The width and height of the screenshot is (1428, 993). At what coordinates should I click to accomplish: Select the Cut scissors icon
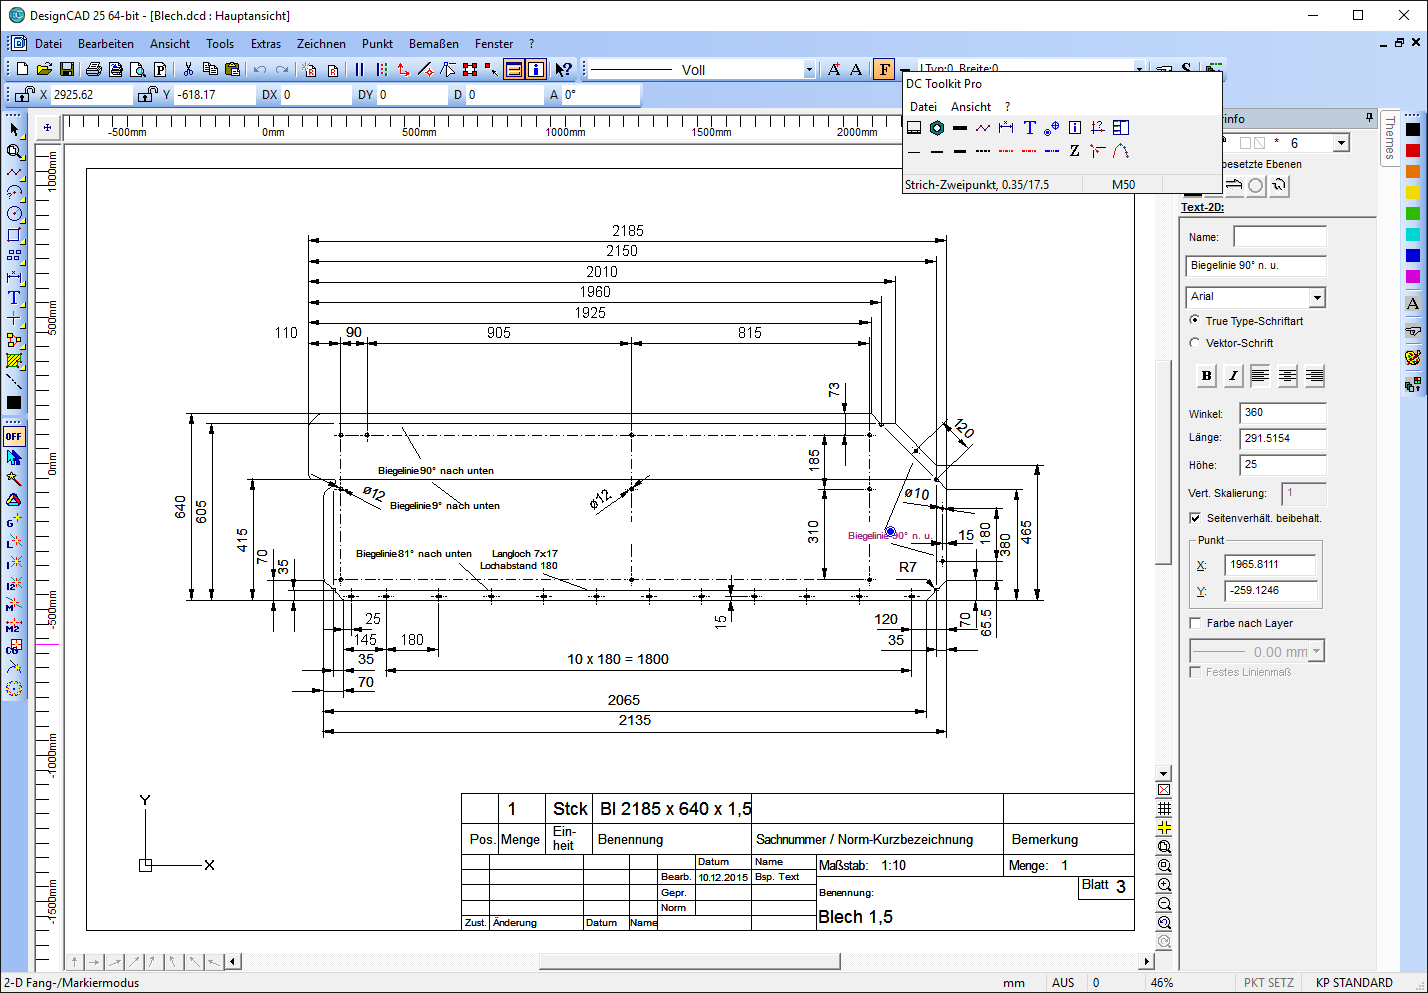pos(187,69)
